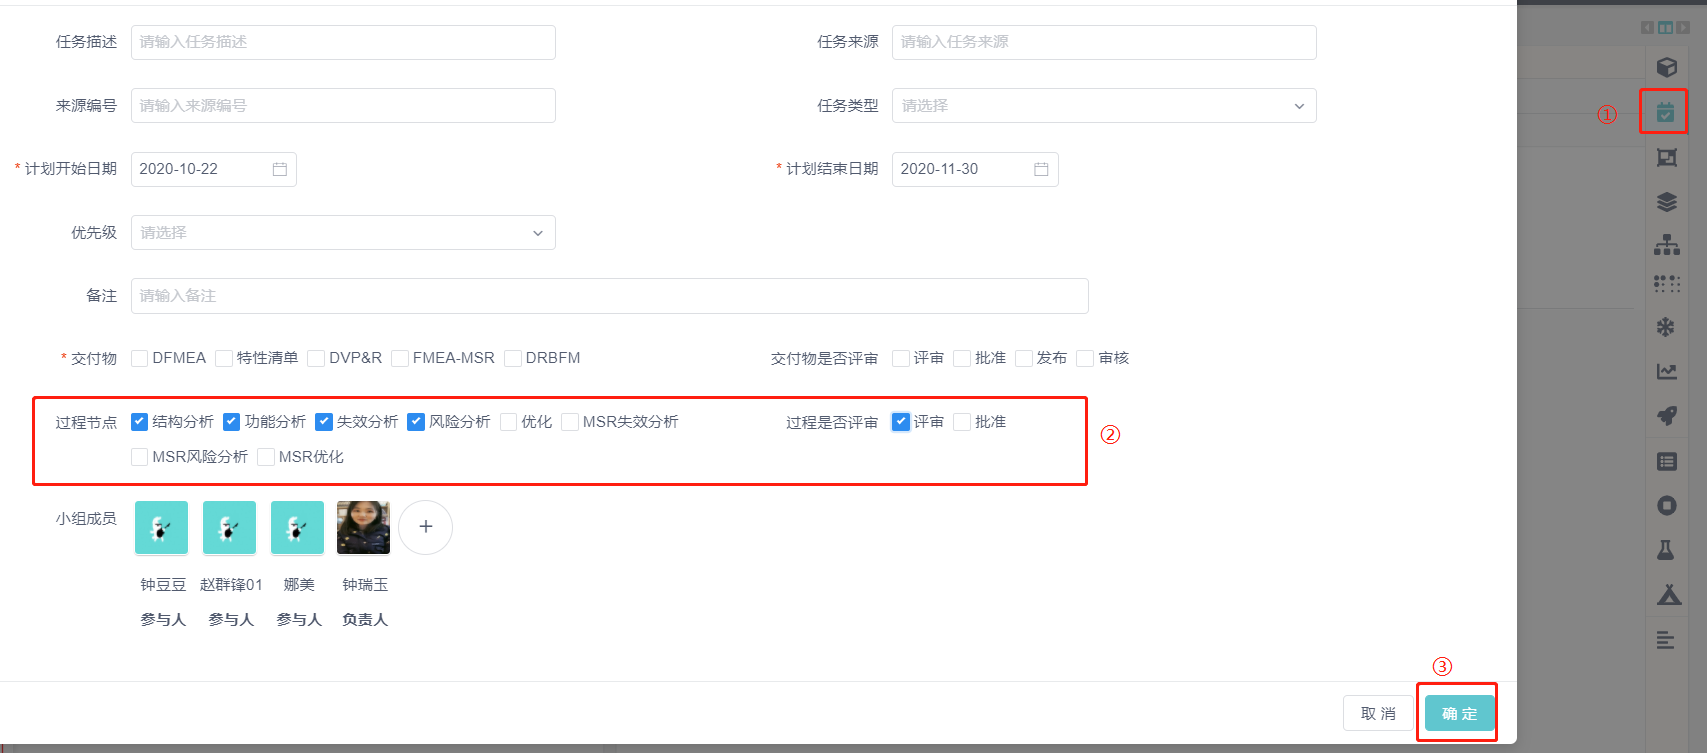Focus the 任务描述 input field

click(343, 42)
